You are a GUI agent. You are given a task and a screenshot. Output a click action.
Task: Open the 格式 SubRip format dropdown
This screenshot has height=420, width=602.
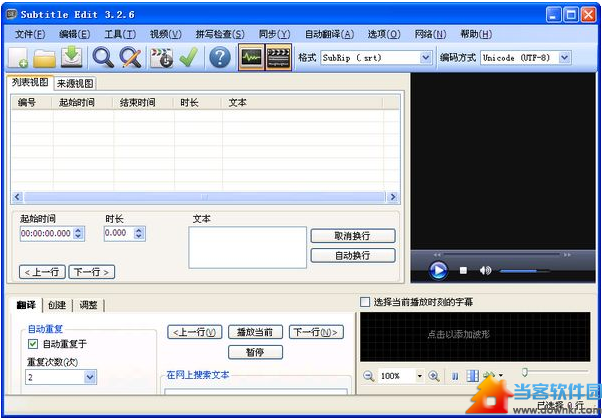tap(425, 58)
